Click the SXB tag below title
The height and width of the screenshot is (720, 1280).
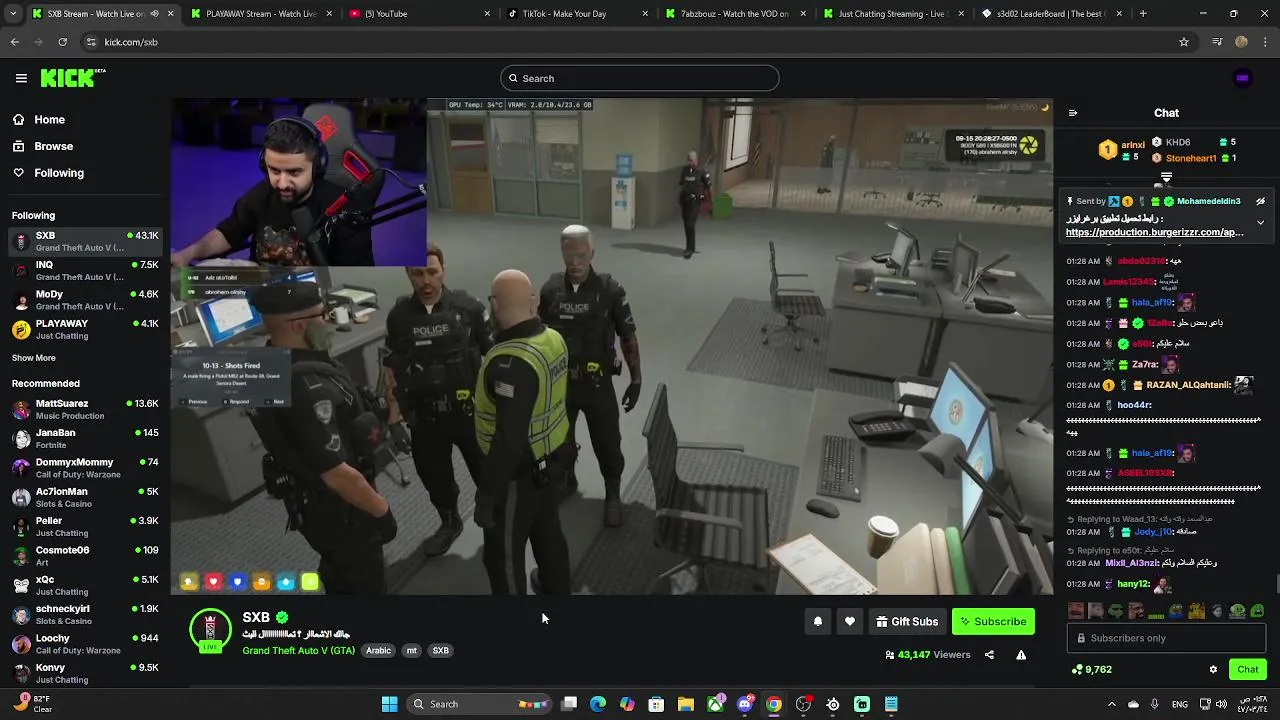coord(440,651)
